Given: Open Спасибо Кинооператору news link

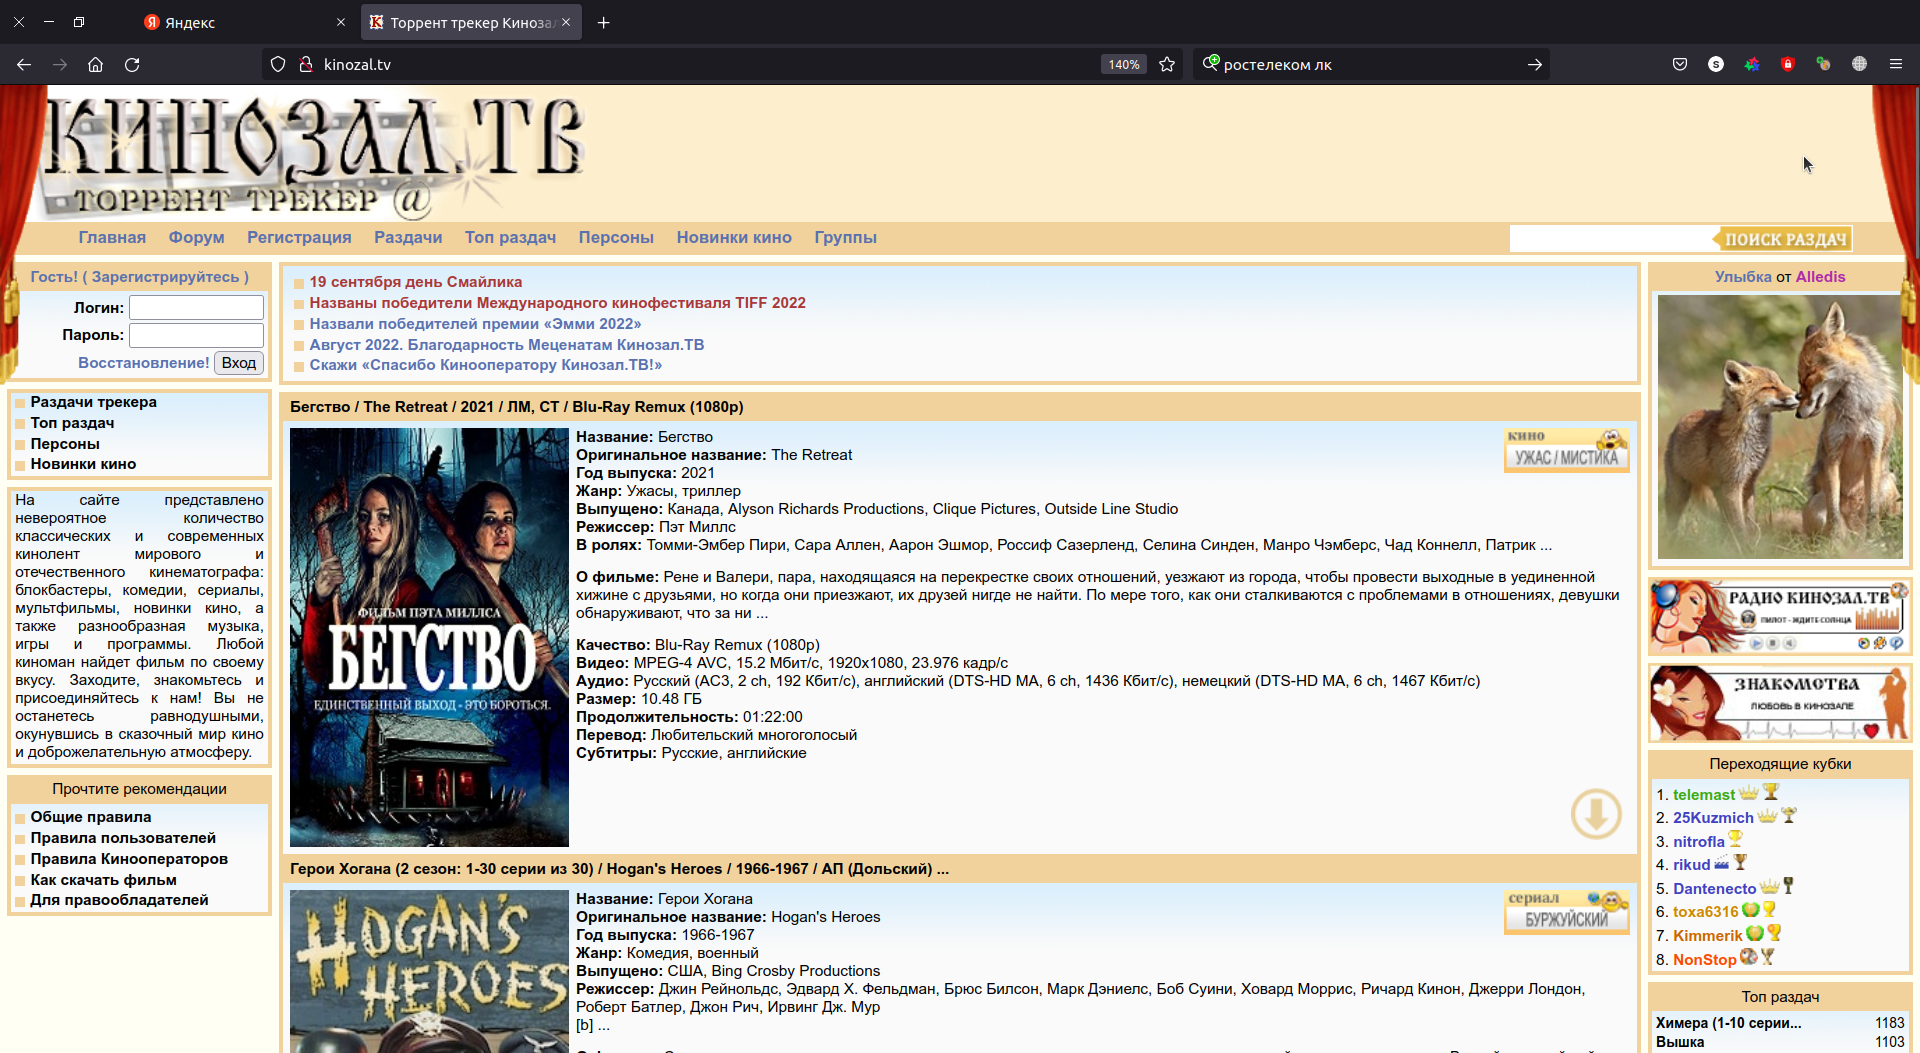Looking at the screenshot, I should [x=486, y=365].
